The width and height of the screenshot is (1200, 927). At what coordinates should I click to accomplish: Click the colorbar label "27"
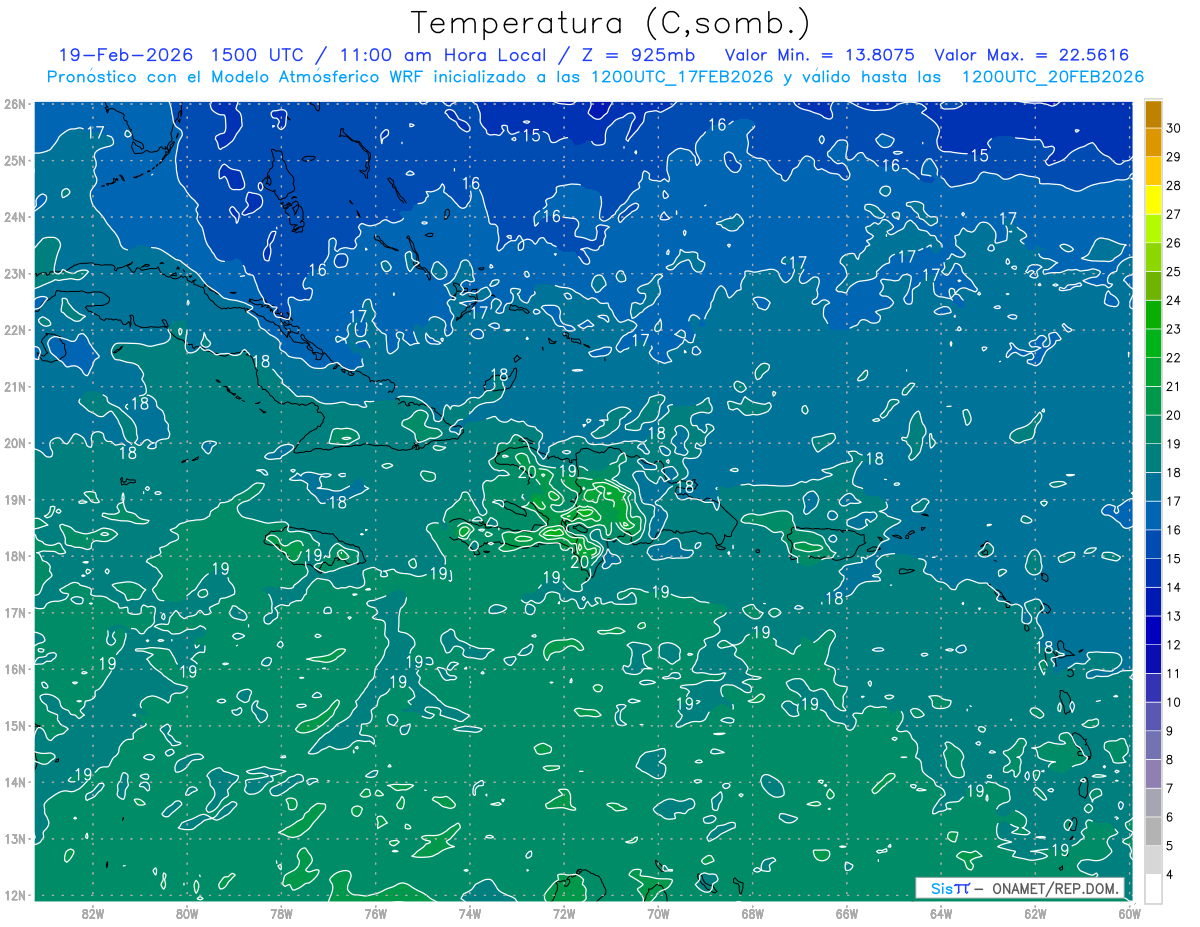[1173, 214]
